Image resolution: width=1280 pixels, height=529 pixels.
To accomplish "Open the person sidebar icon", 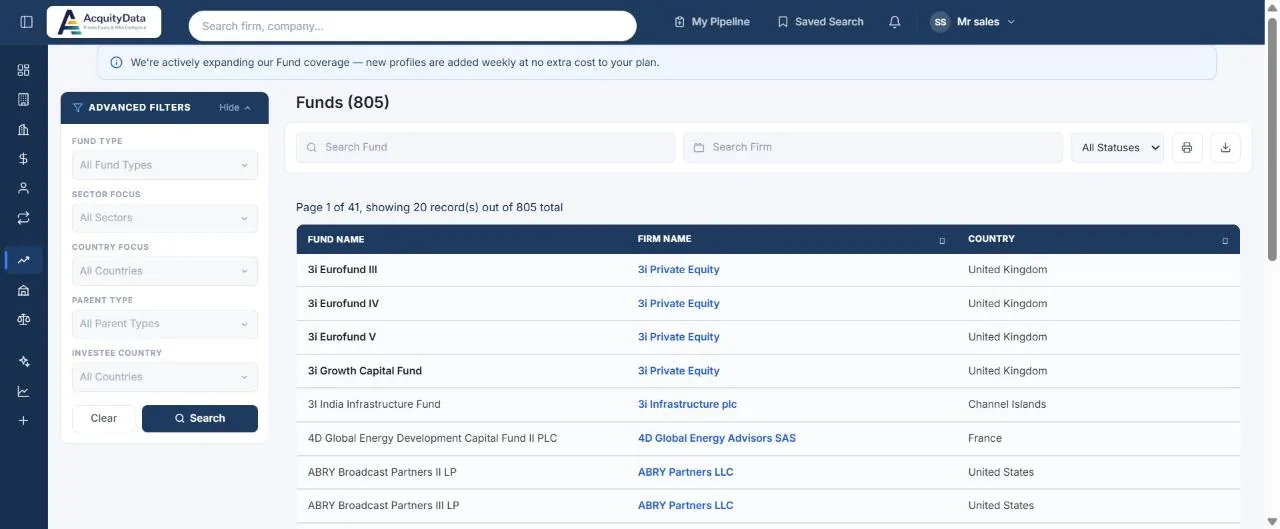I will pyautogui.click(x=24, y=188).
